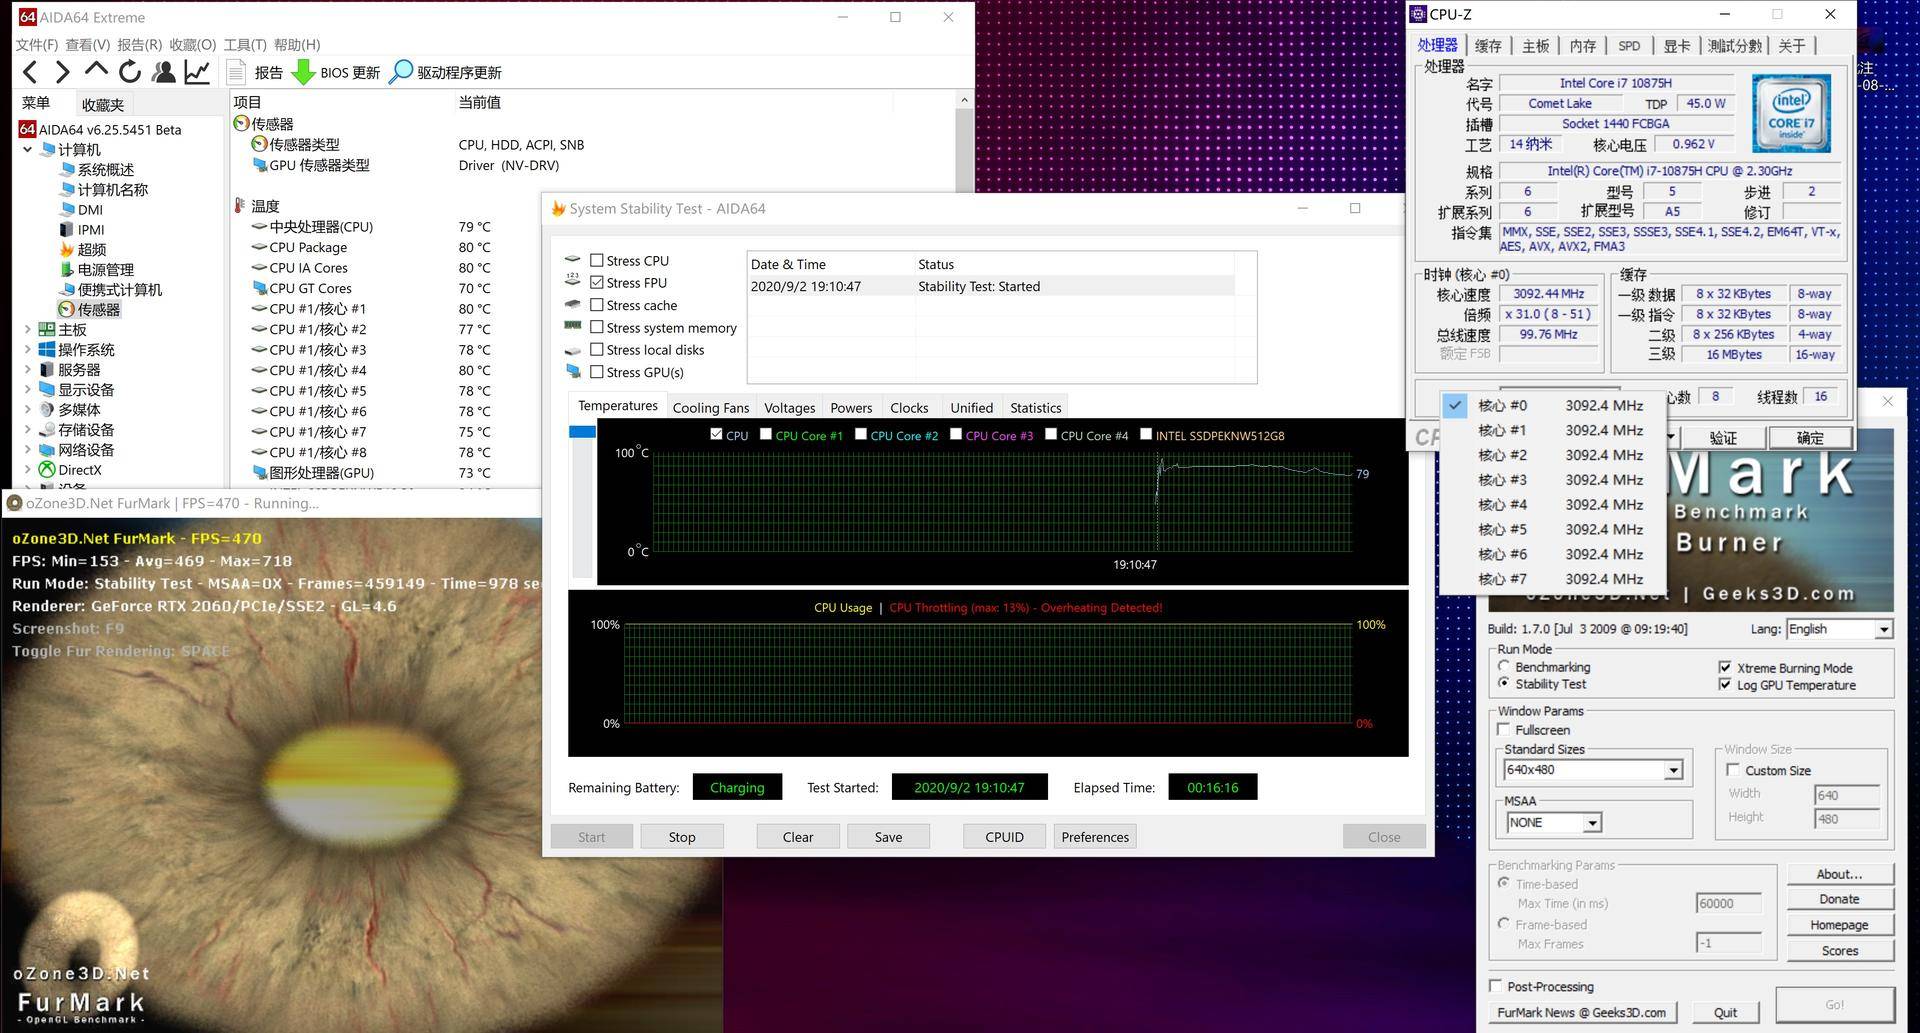The image size is (1920, 1033).
Task: Enable Stress local disks checkbox
Action: coord(597,350)
